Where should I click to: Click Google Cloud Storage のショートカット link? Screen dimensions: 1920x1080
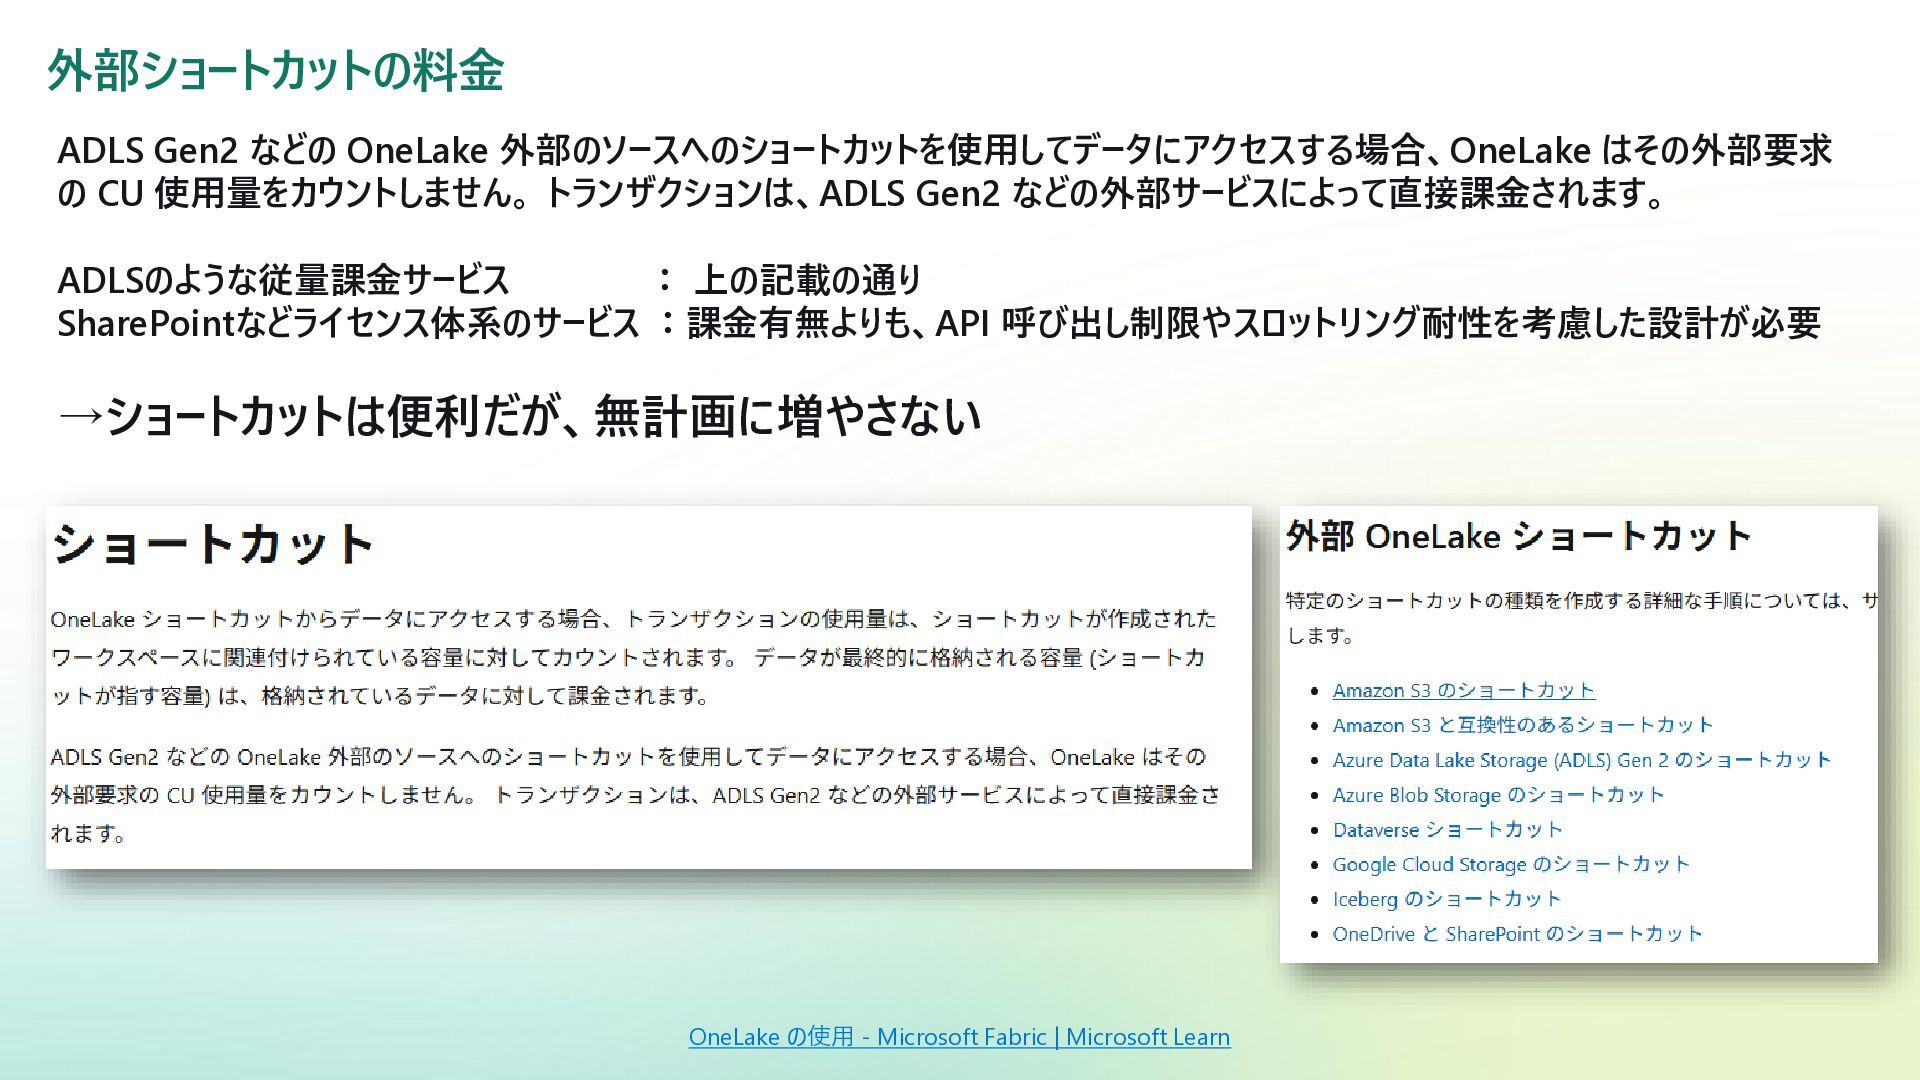pos(1510,864)
